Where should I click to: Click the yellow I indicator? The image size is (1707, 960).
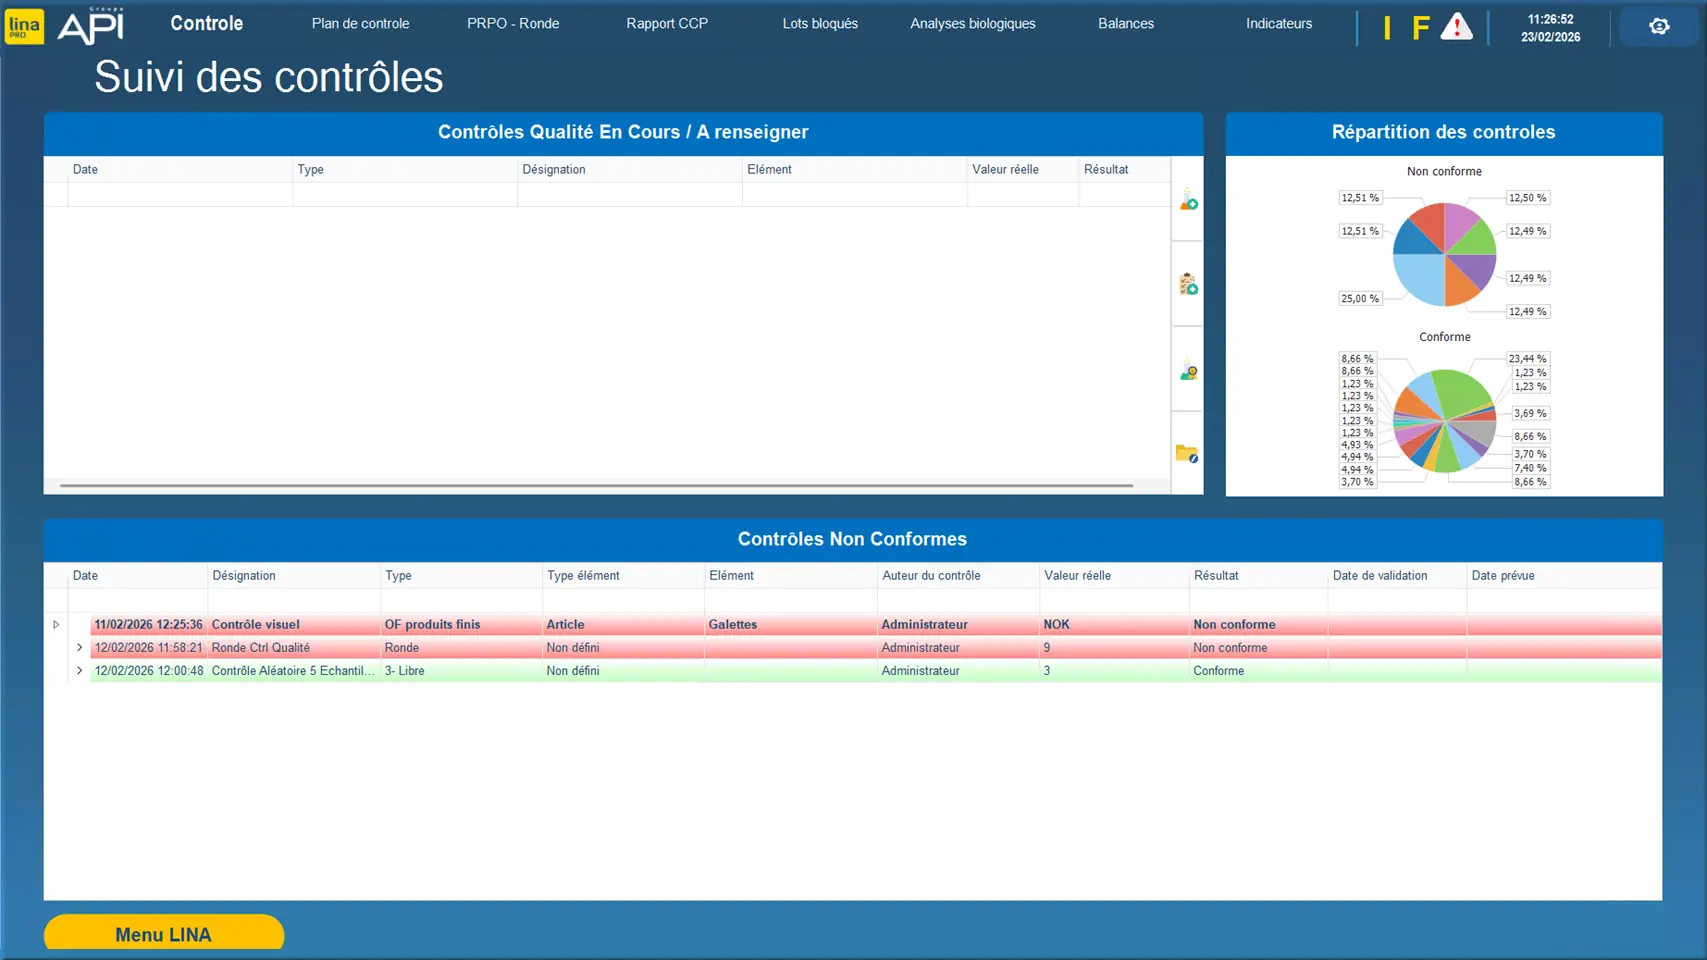point(1387,28)
